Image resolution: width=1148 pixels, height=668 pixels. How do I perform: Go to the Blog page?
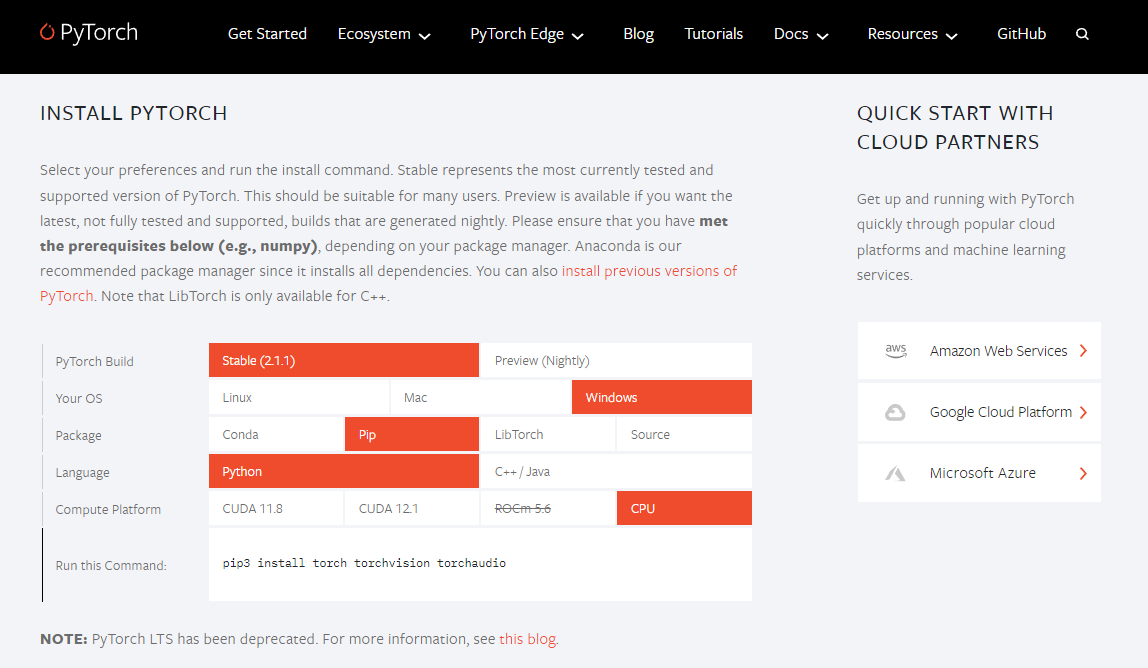(x=638, y=34)
